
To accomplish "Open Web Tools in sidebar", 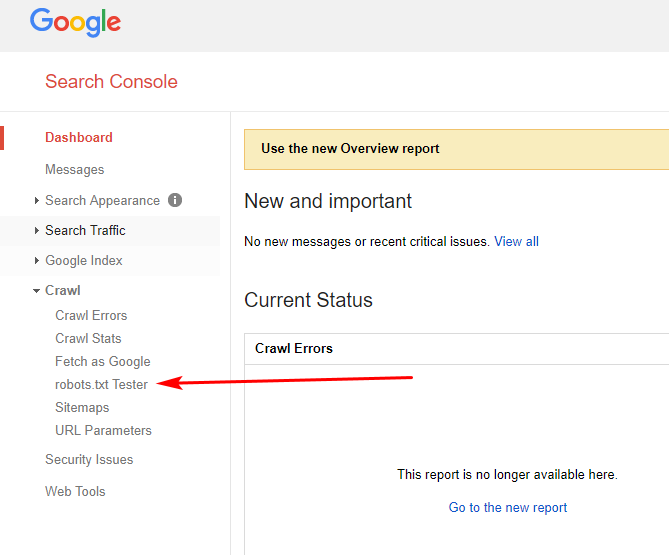I will (75, 491).
